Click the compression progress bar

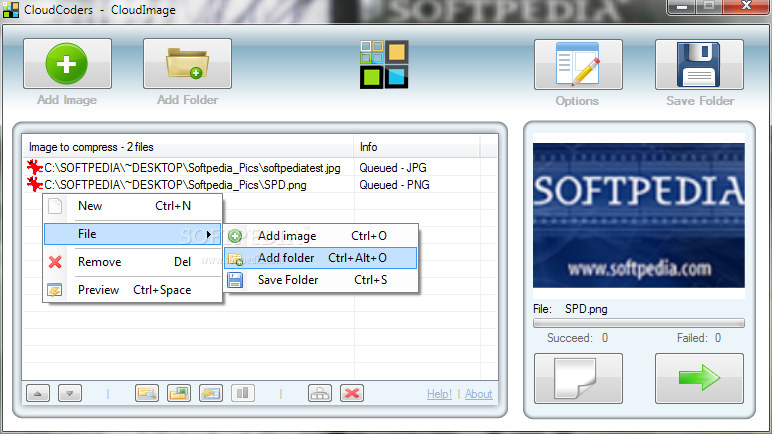coord(639,323)
